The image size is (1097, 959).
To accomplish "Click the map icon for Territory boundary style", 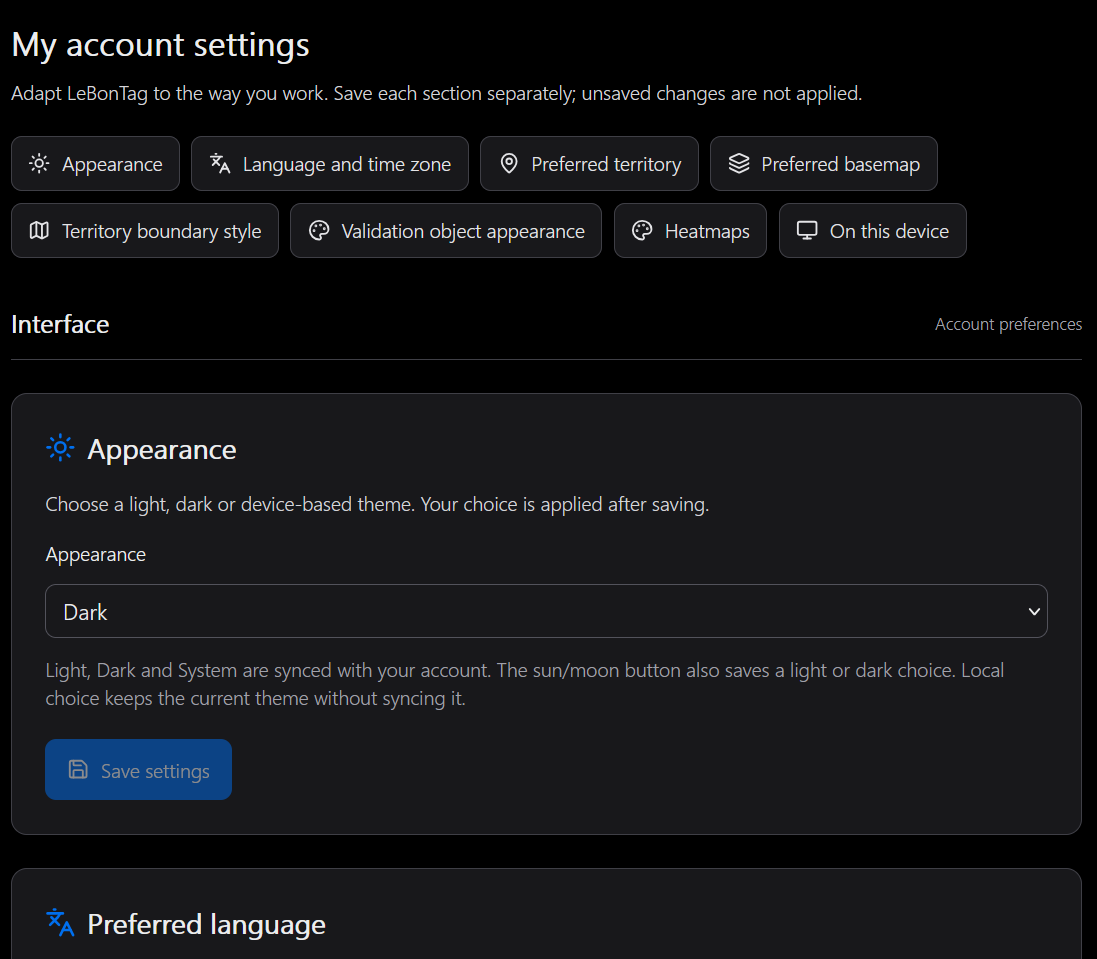I will [x=39, y=231].
